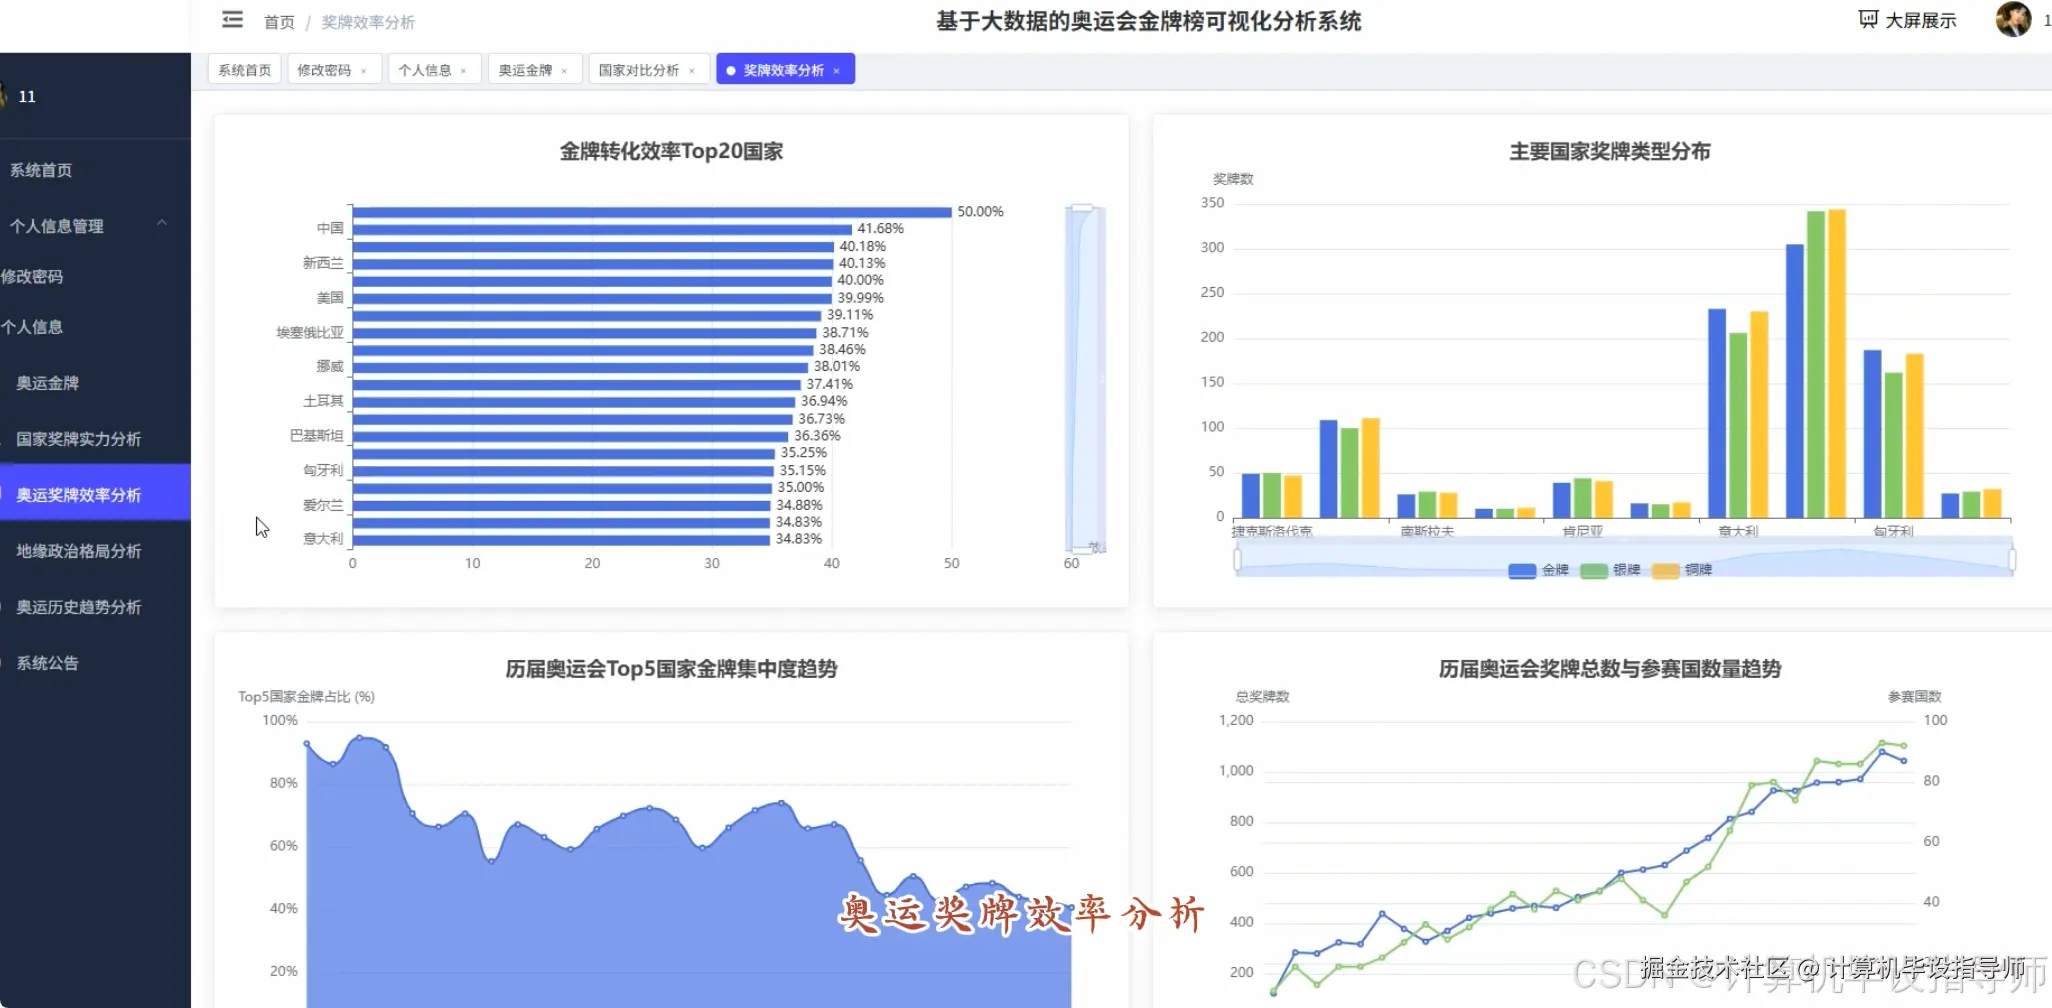Open 系统公告 announcements page
This screenshot has height=1008, width=2052.
(47, 663)
